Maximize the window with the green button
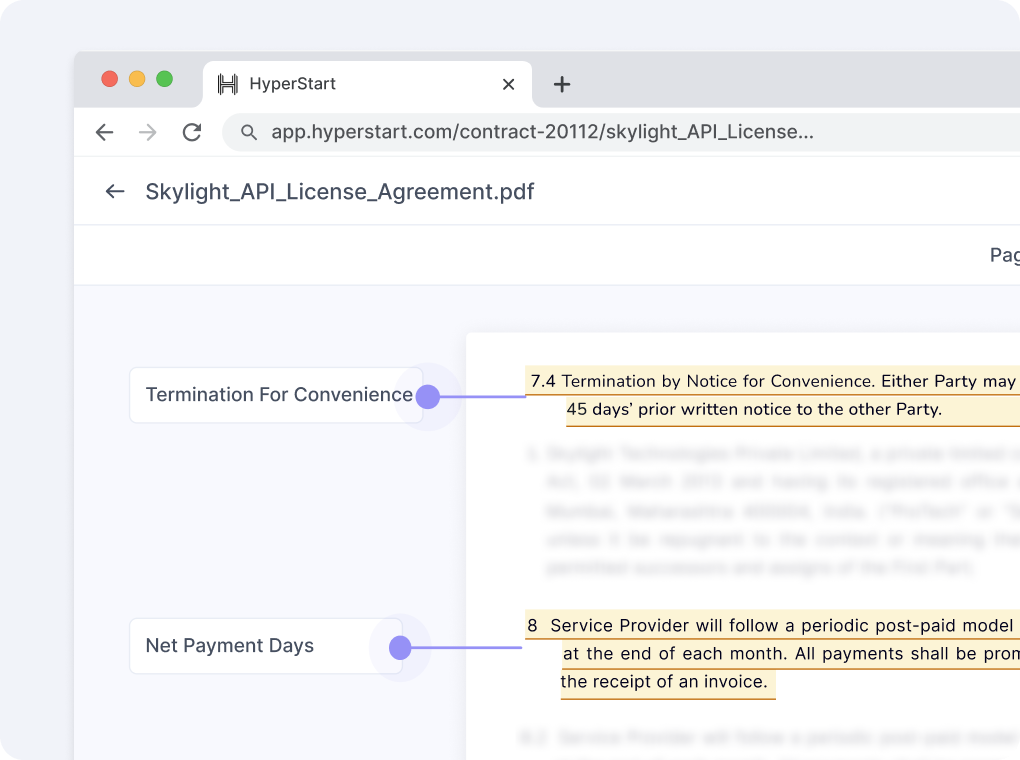 (164, 79)
